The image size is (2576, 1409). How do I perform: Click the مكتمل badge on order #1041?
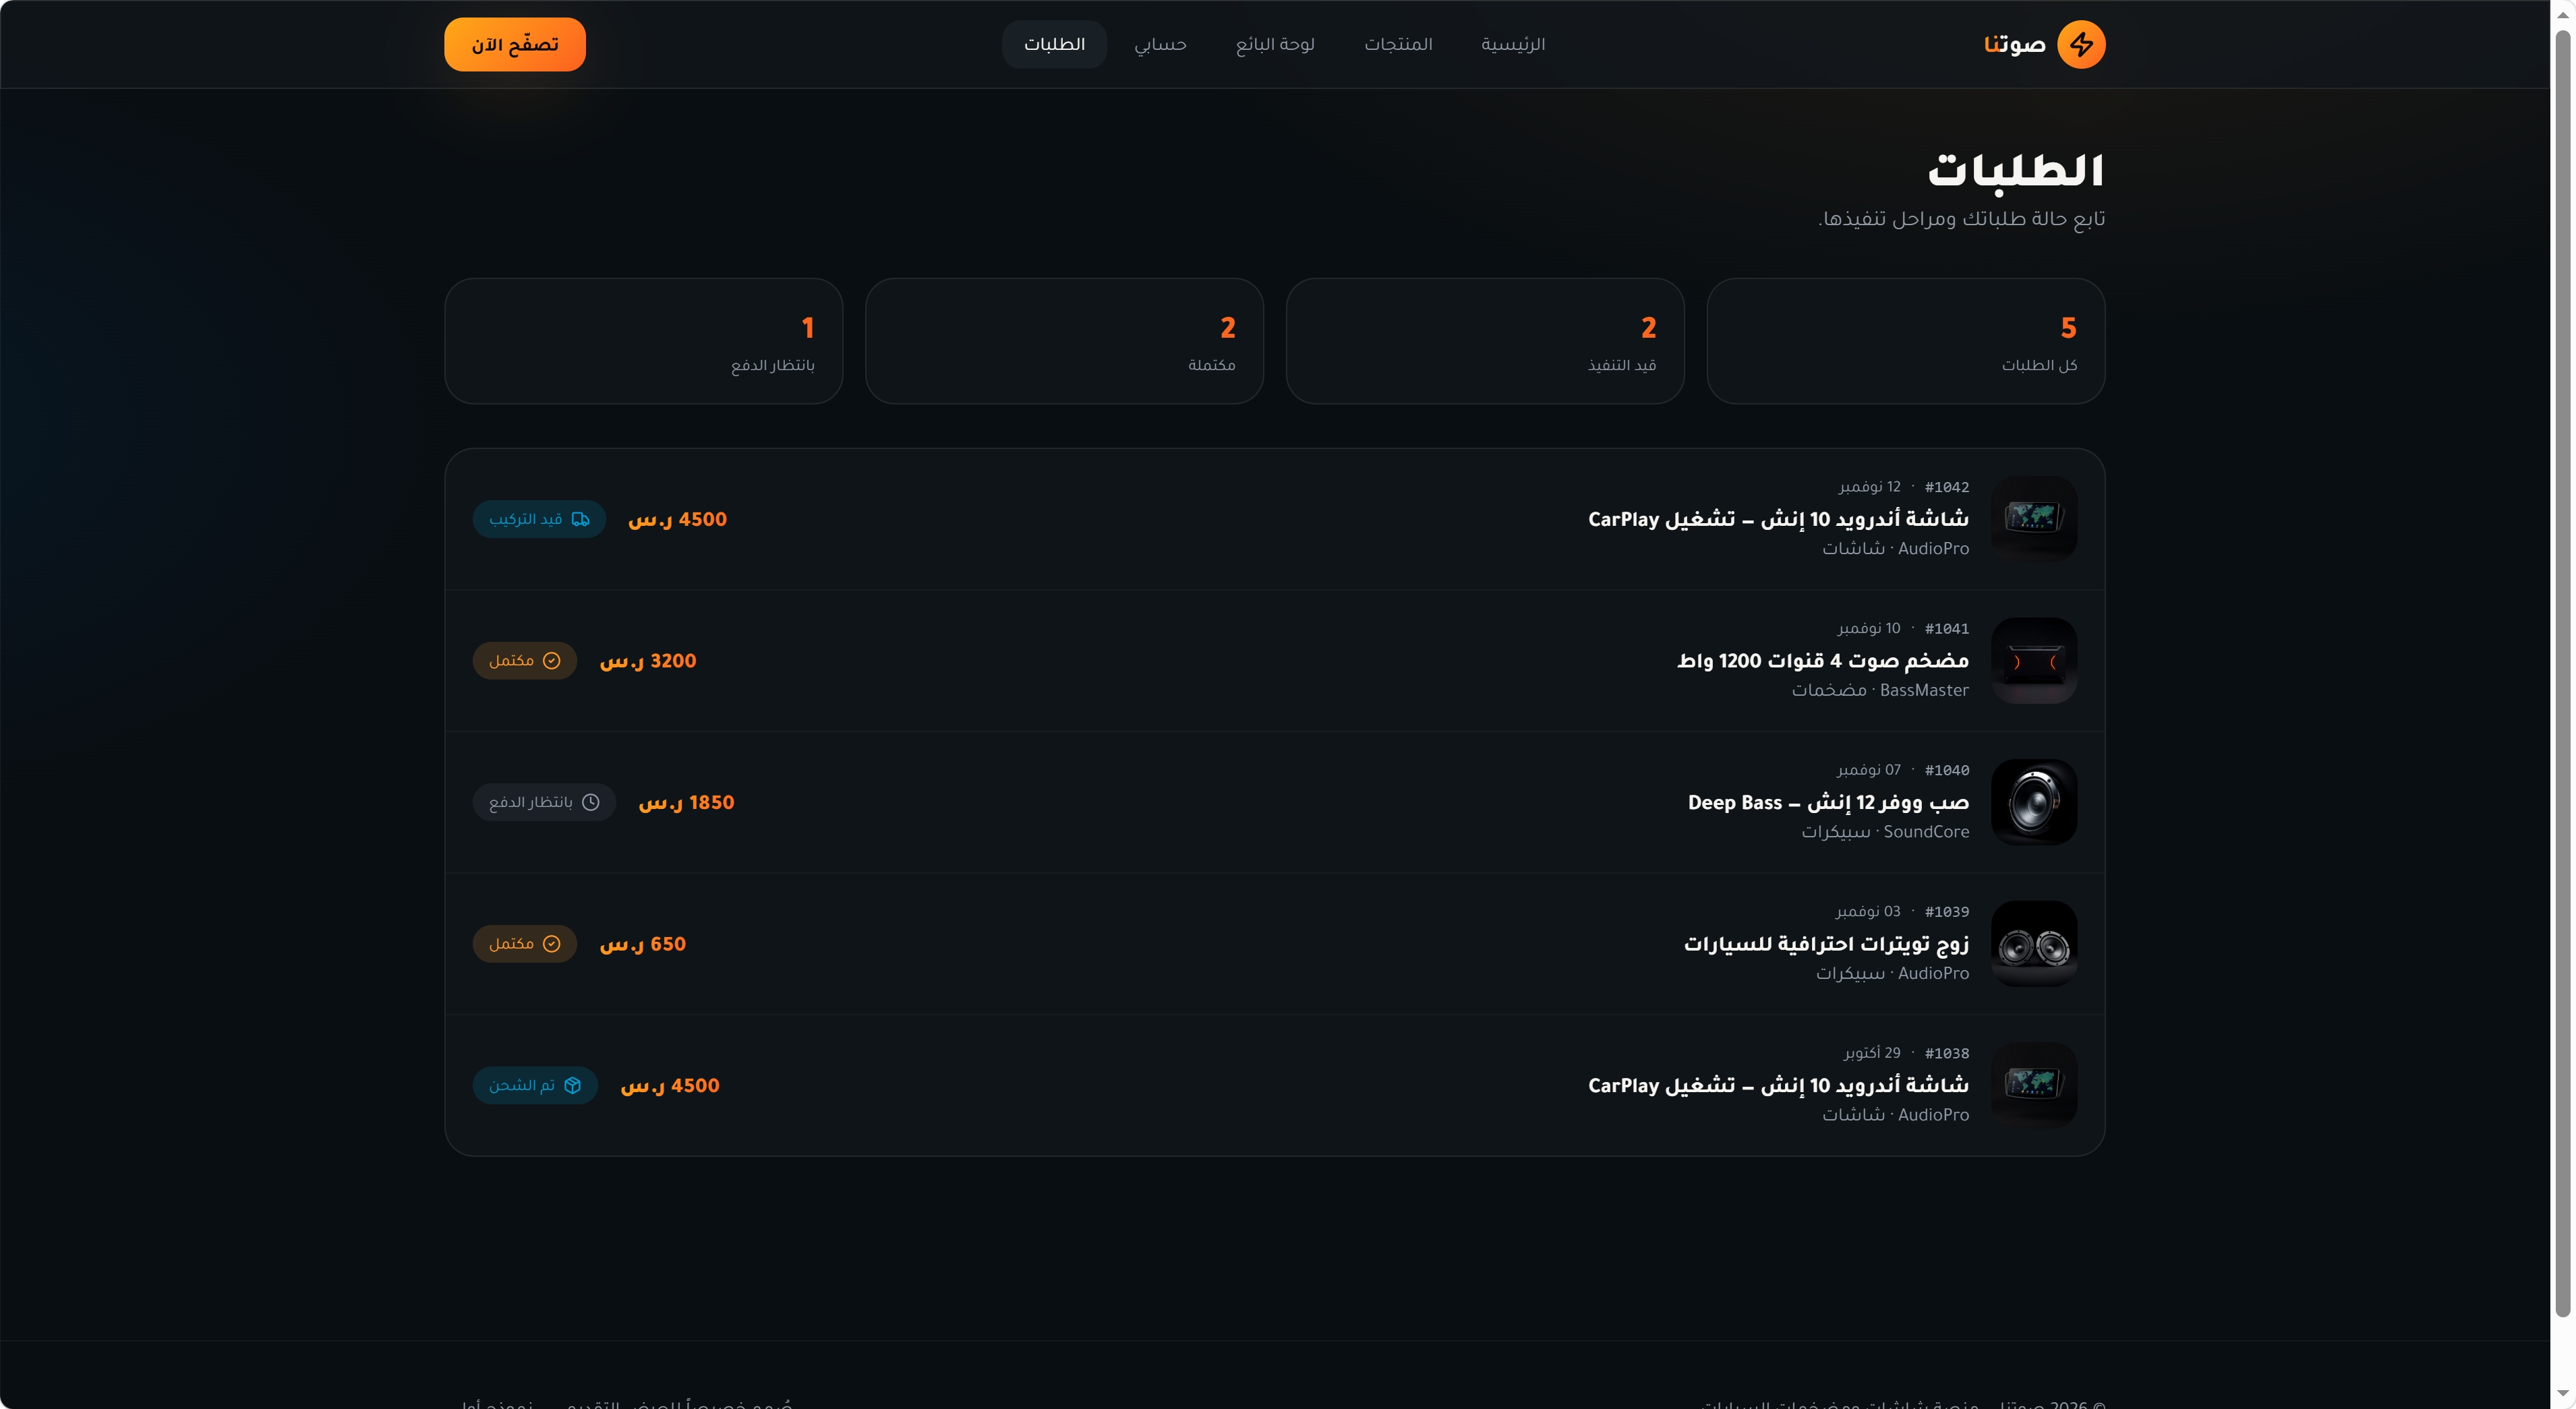(525, 661)
